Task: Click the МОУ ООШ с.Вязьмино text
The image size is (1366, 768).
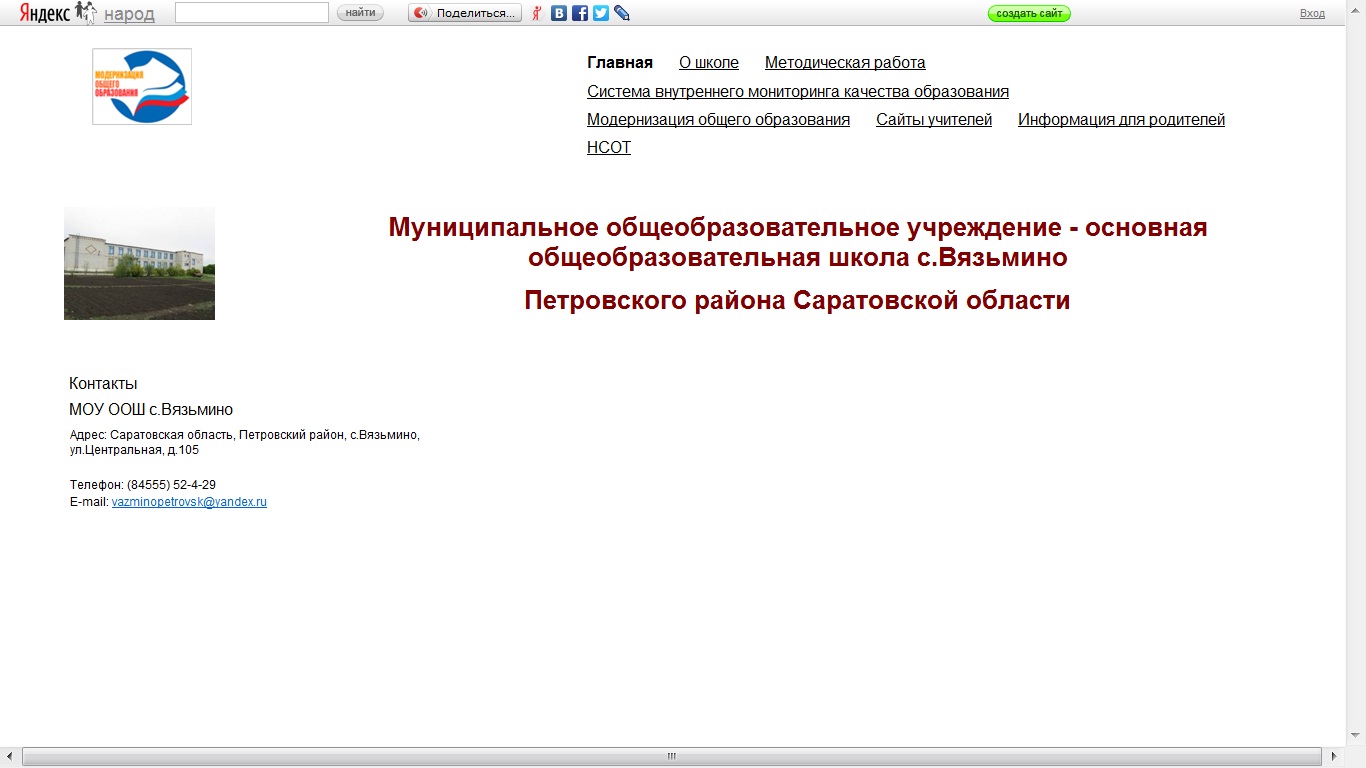Action: coord(151,410)
